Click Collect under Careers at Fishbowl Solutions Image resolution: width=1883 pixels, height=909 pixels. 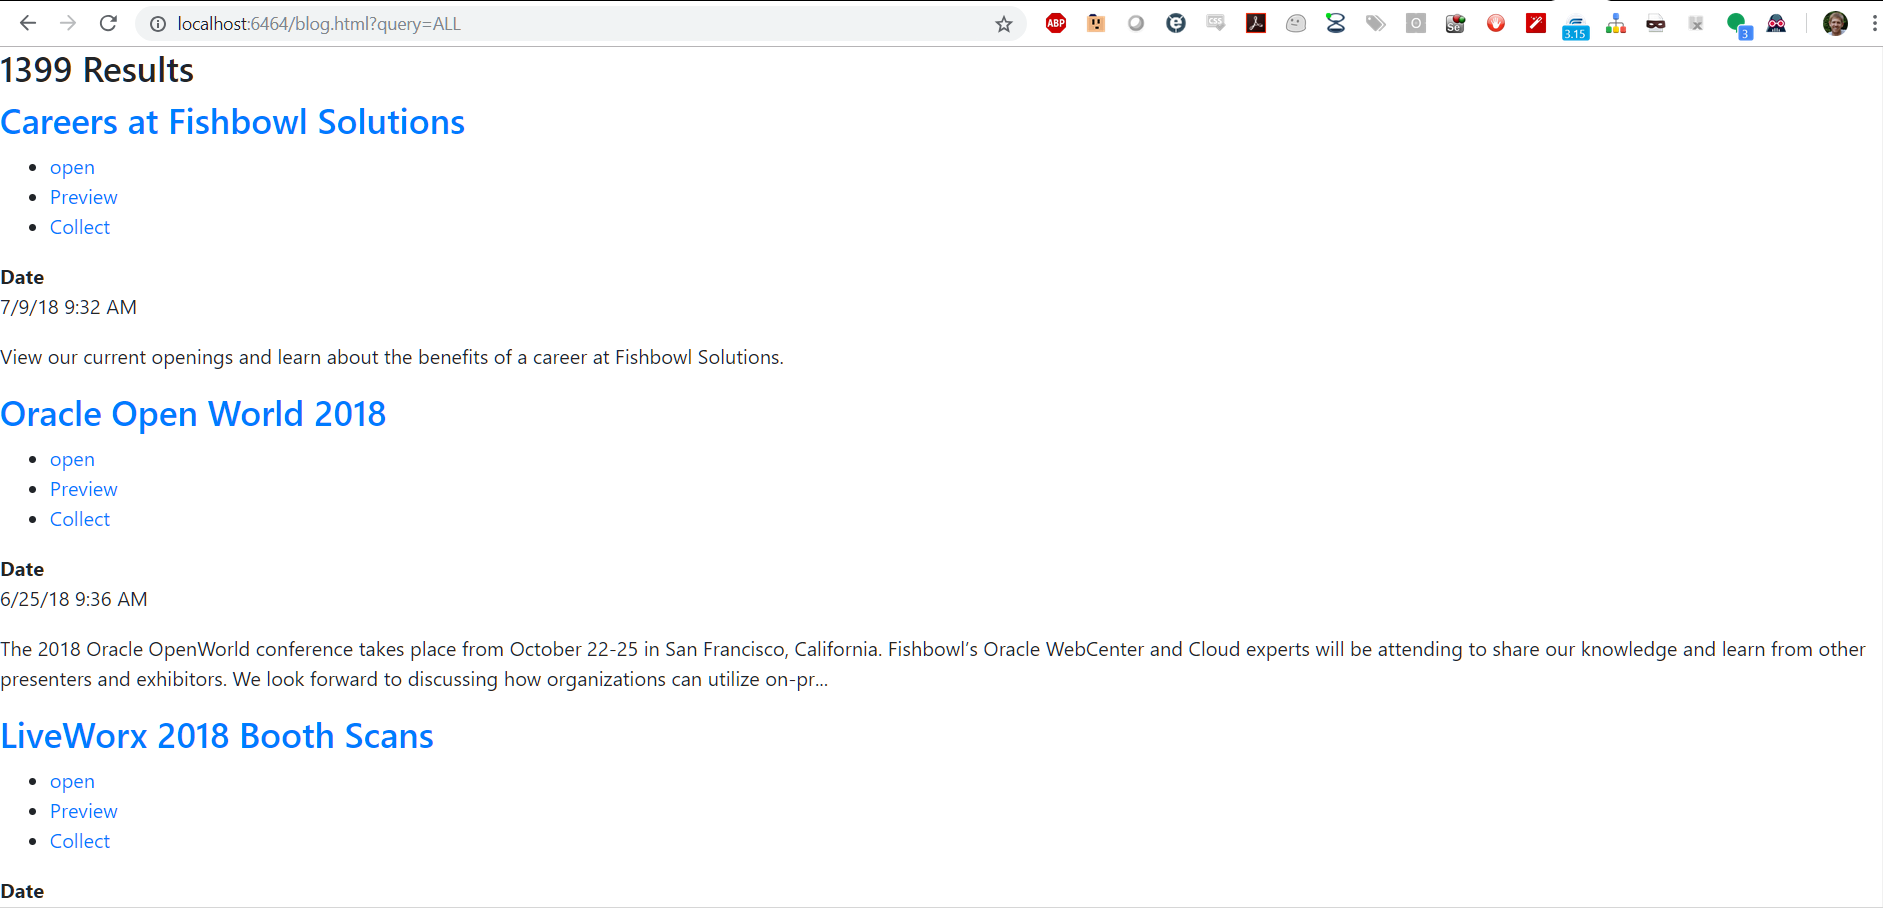tap(80, 227)
